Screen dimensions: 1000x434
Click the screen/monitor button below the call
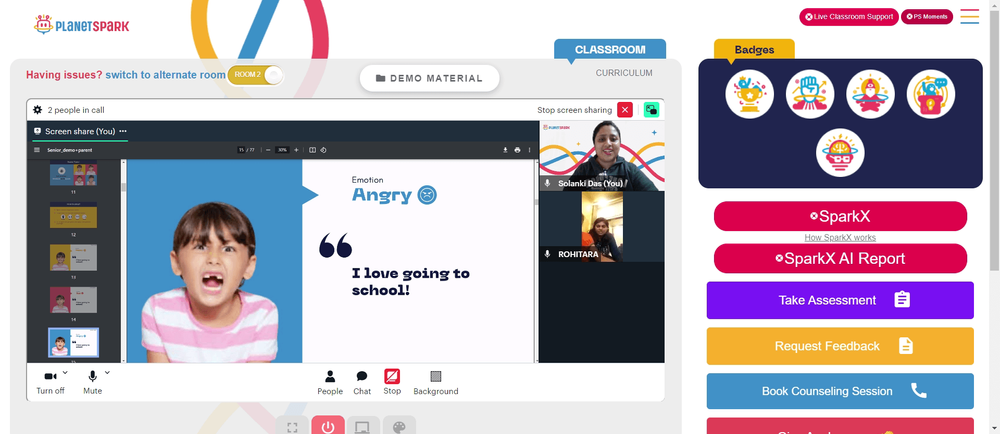click(x=364, y=426)
